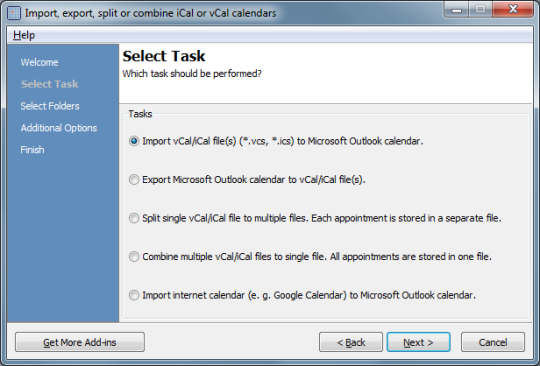Minimize the wizard window
Screen dimensions: 540x366
(x=457, y=9)
